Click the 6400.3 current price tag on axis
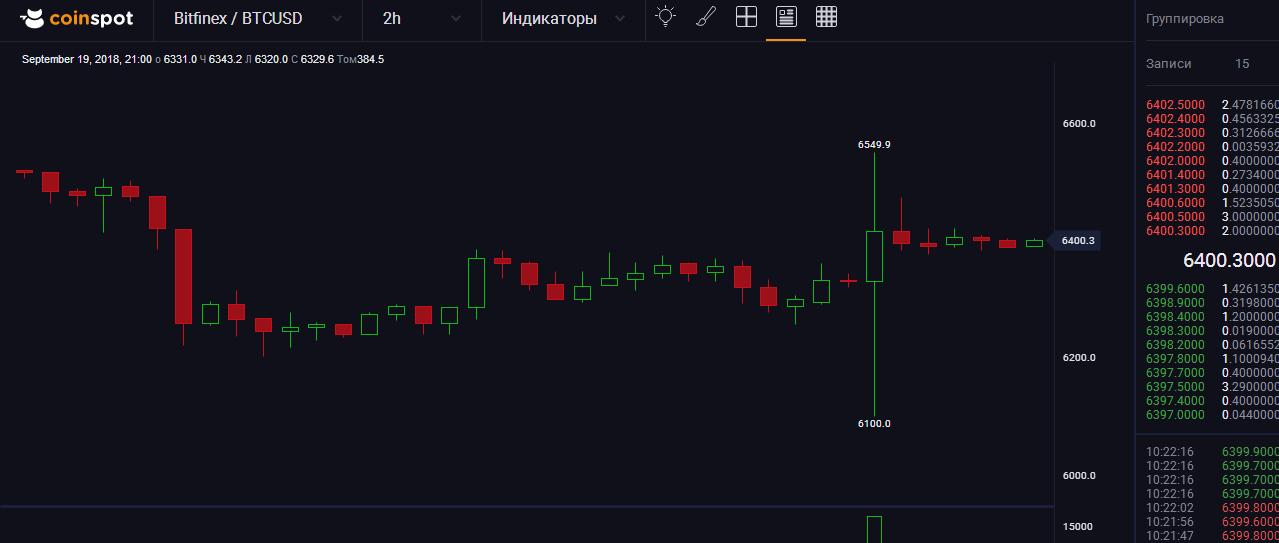 (x=1077, y=241)
